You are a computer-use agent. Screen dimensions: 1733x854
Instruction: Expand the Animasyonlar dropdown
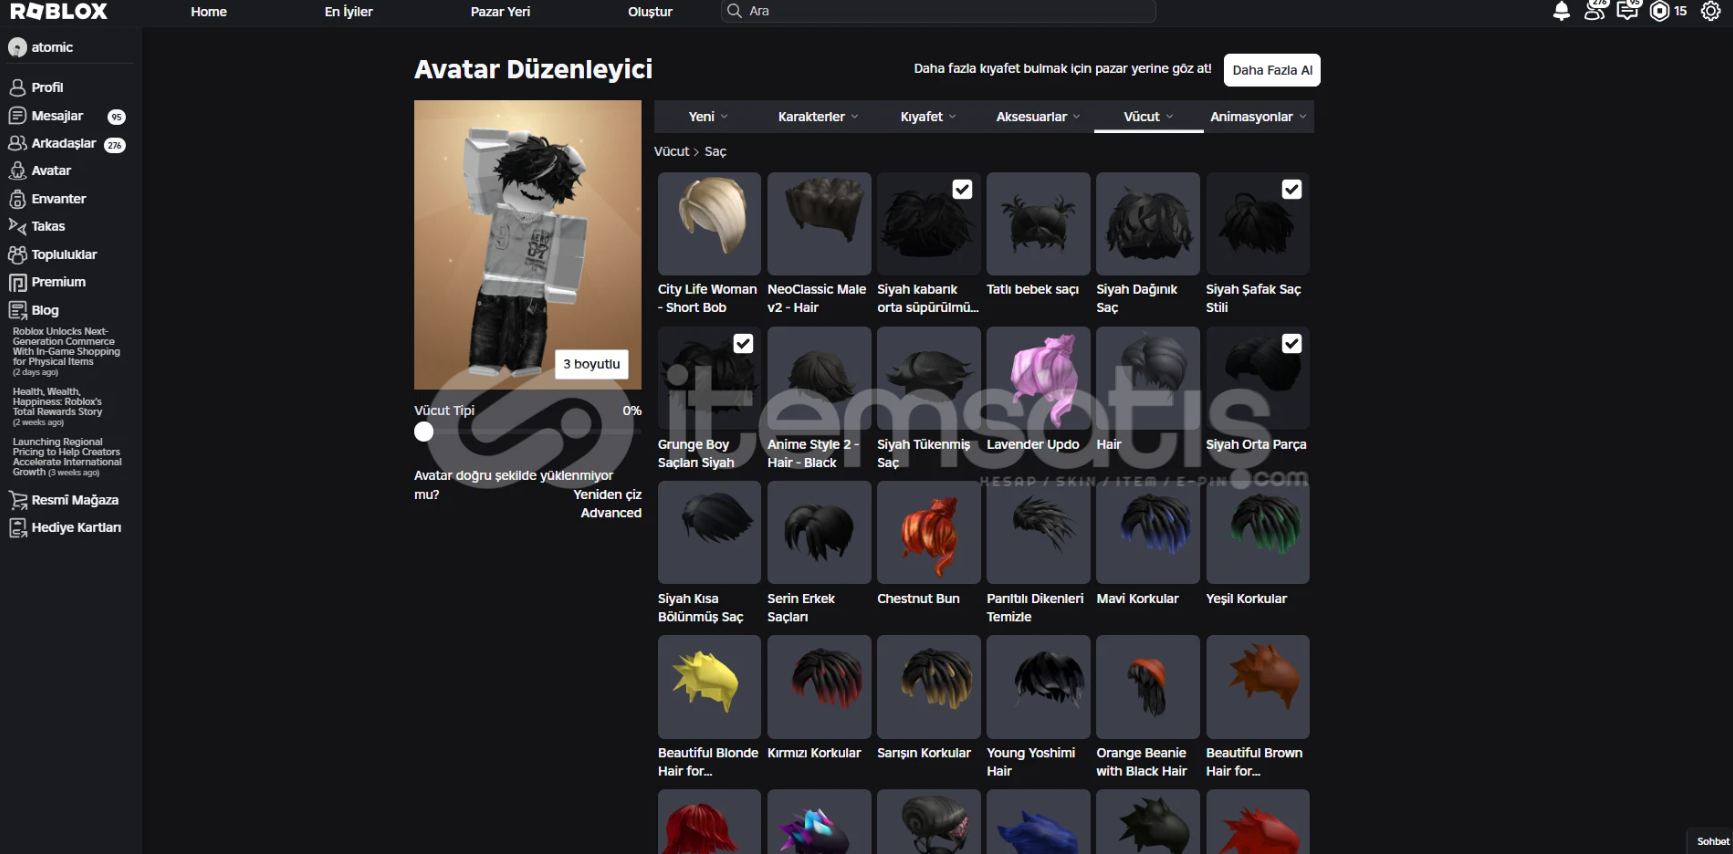coord(1258,117)
